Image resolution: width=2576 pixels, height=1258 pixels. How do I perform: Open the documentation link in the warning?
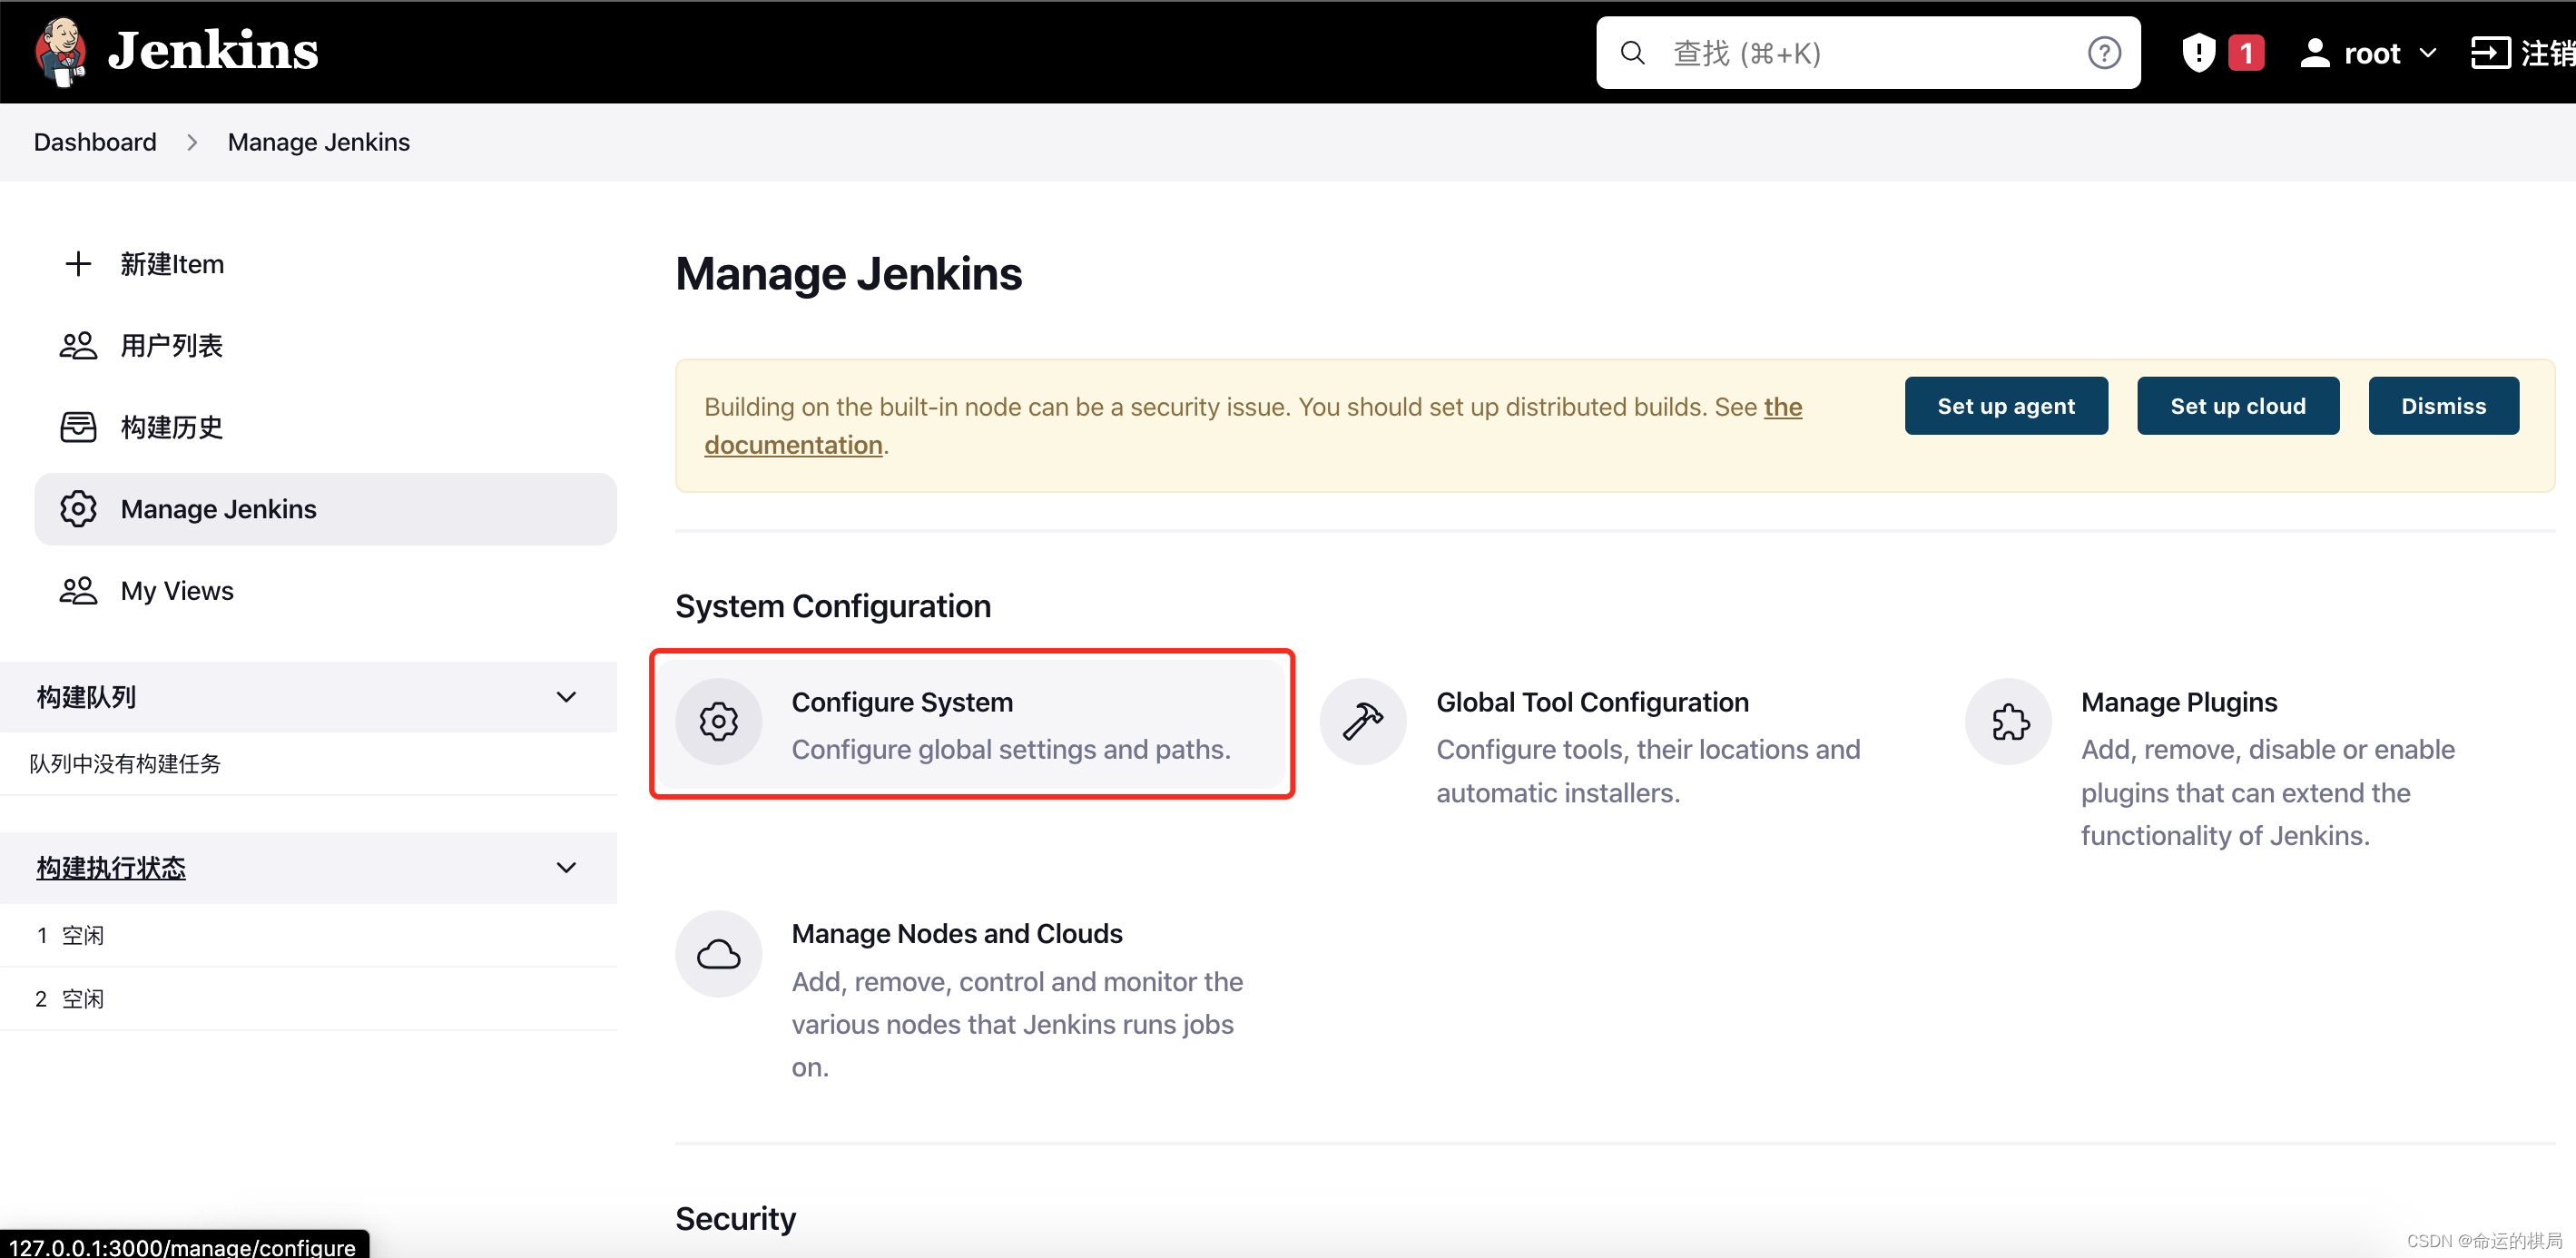(793, 445)
